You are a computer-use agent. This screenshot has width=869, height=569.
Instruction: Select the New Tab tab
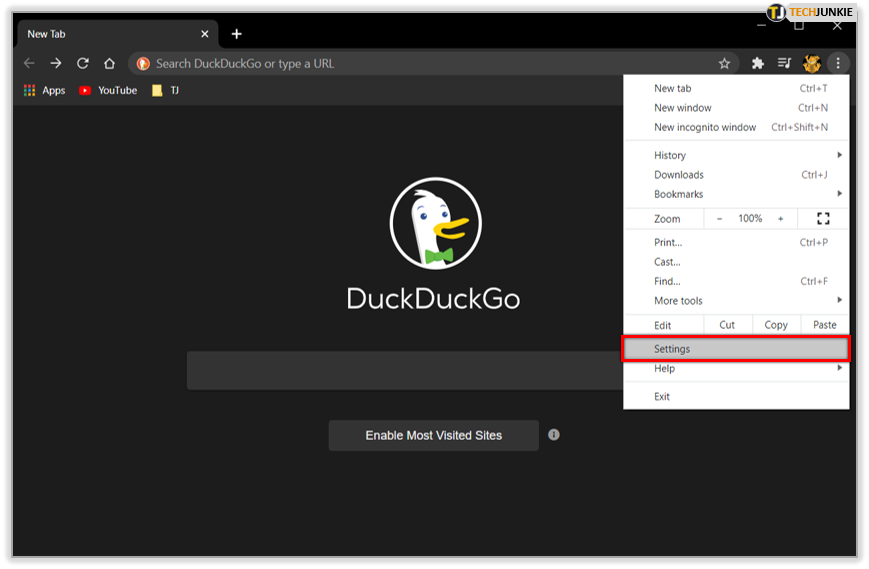[117, 34]
